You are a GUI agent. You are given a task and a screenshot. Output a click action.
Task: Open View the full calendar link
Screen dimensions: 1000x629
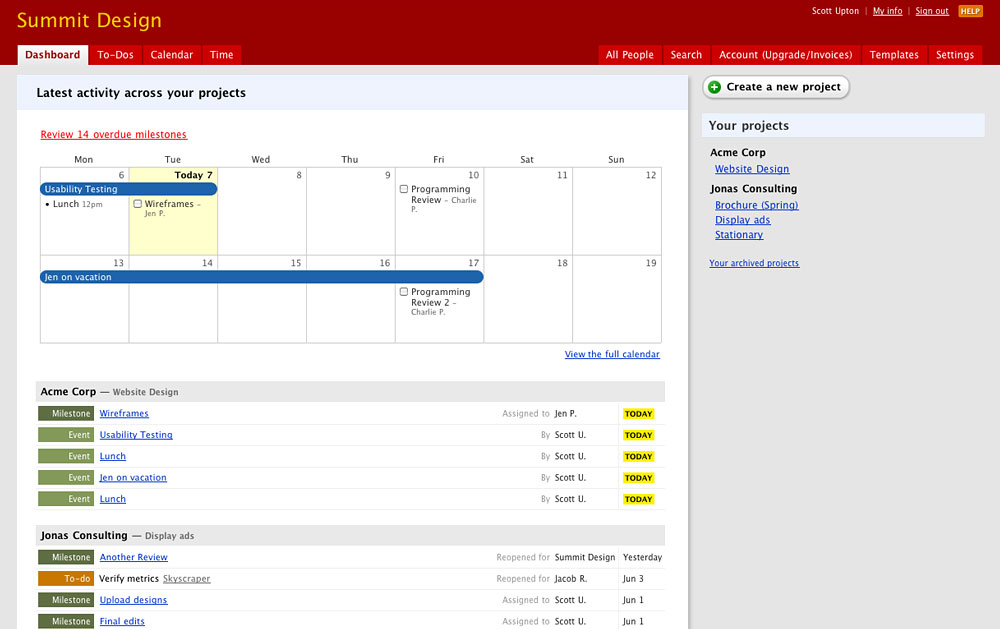tap(612, 354)
